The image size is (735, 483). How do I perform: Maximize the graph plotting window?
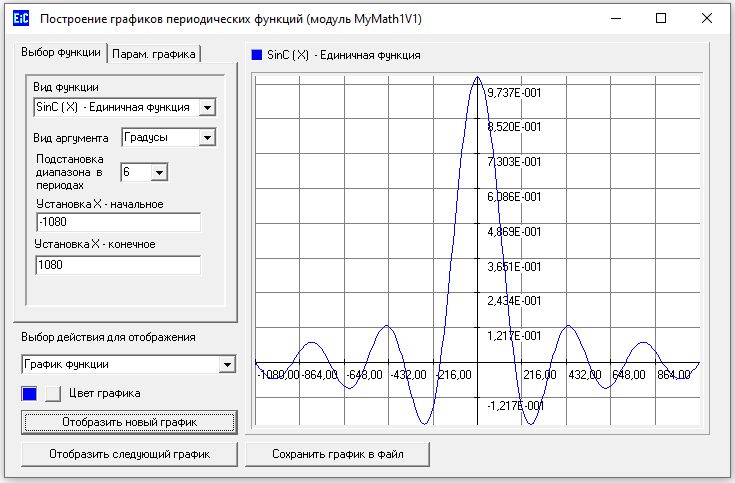coord(660,18)
